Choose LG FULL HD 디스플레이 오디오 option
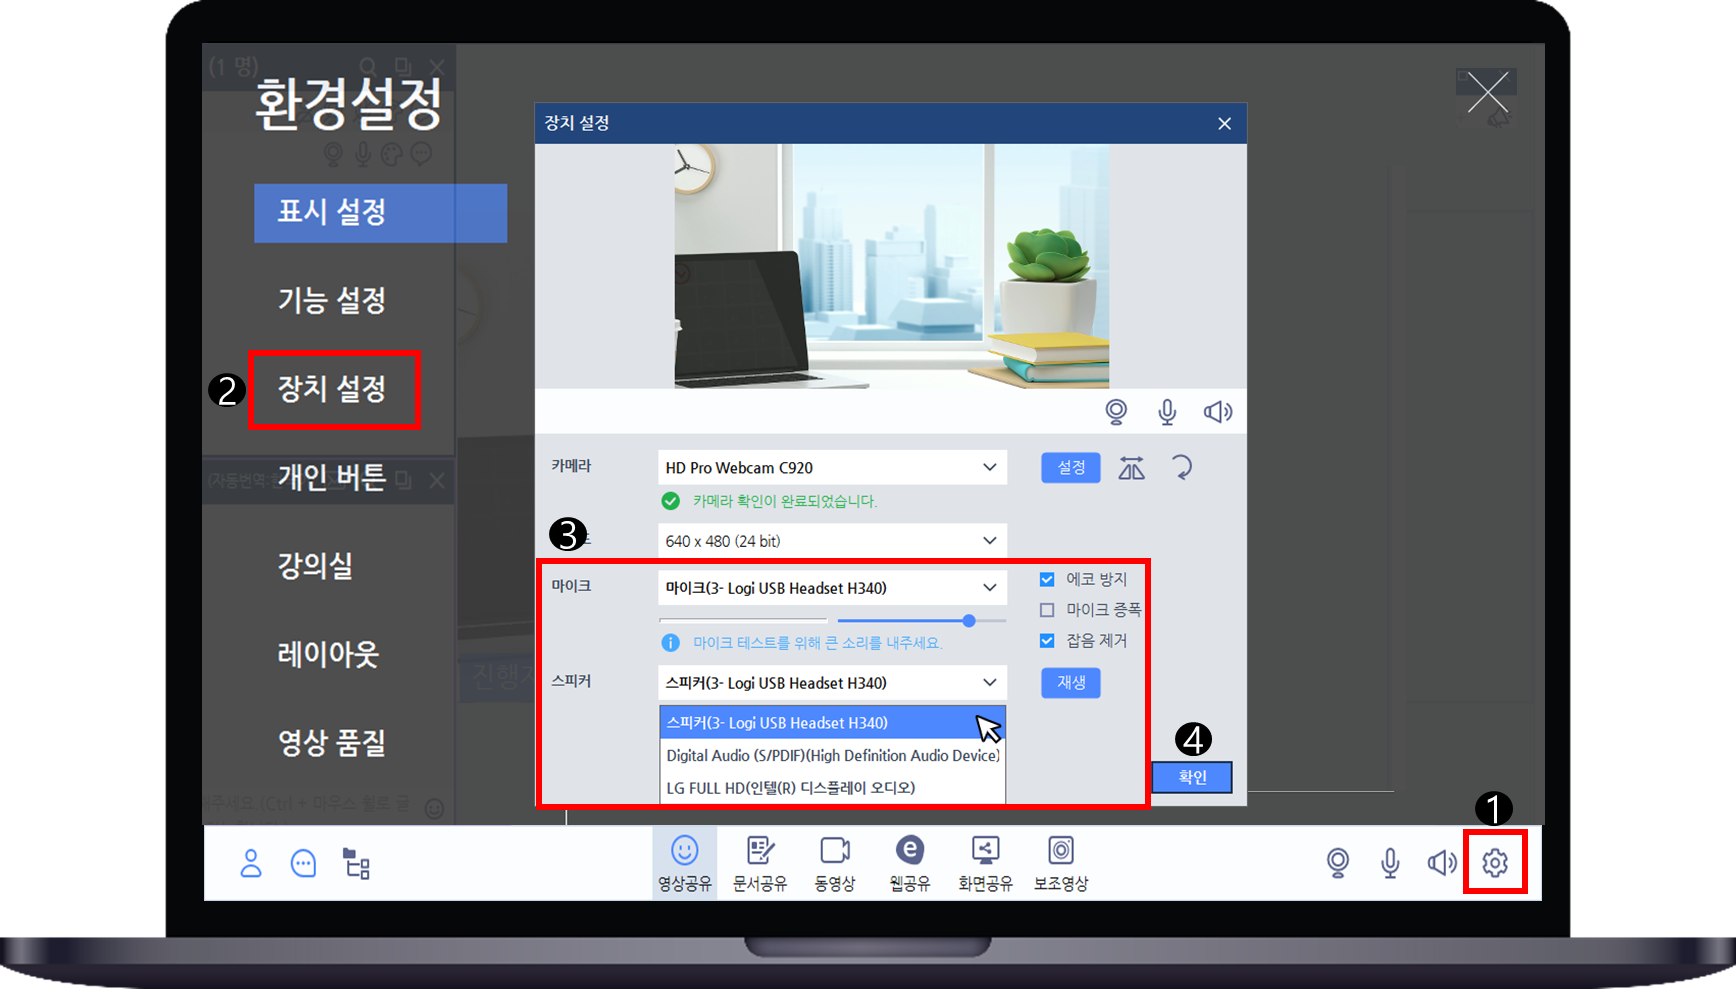Image resolution: width=1736 pixels, height=989 pixels. 832,788
